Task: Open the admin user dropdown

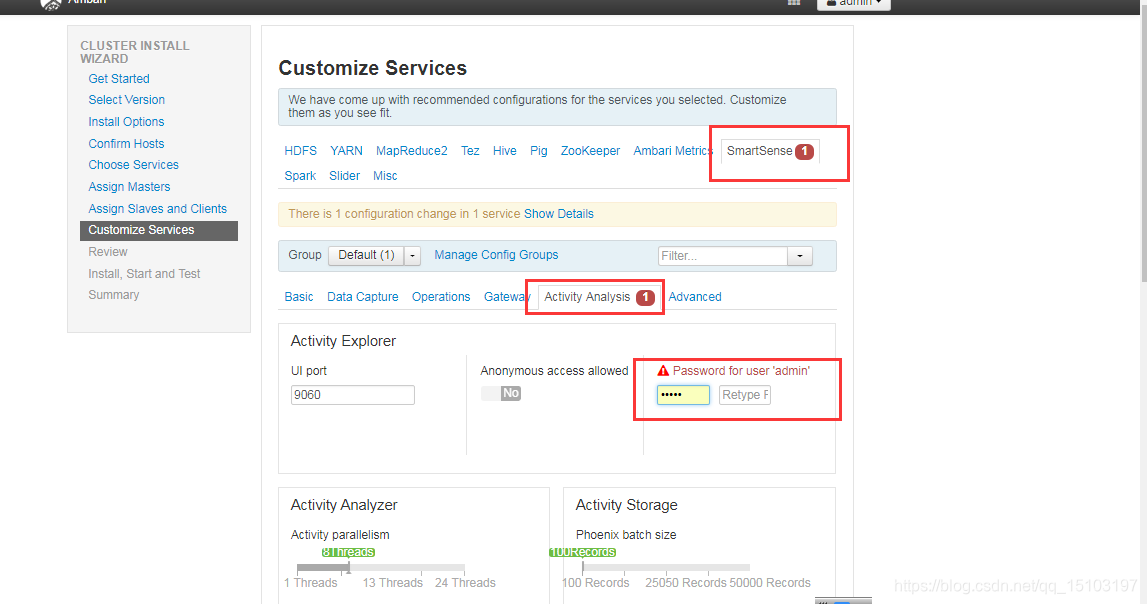Action: click(x=854, y=4)
